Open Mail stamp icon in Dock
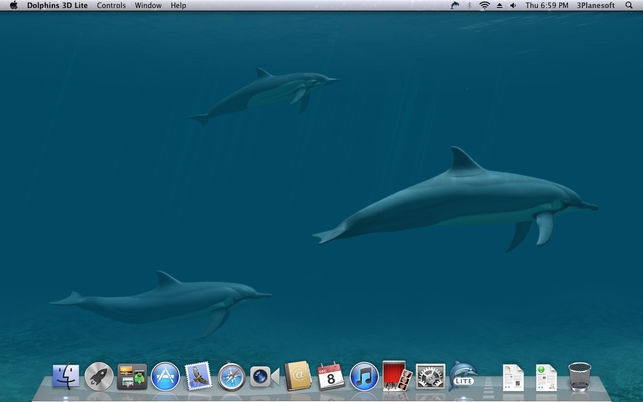Viewport: 643px width, 402px height. (198, 375)
